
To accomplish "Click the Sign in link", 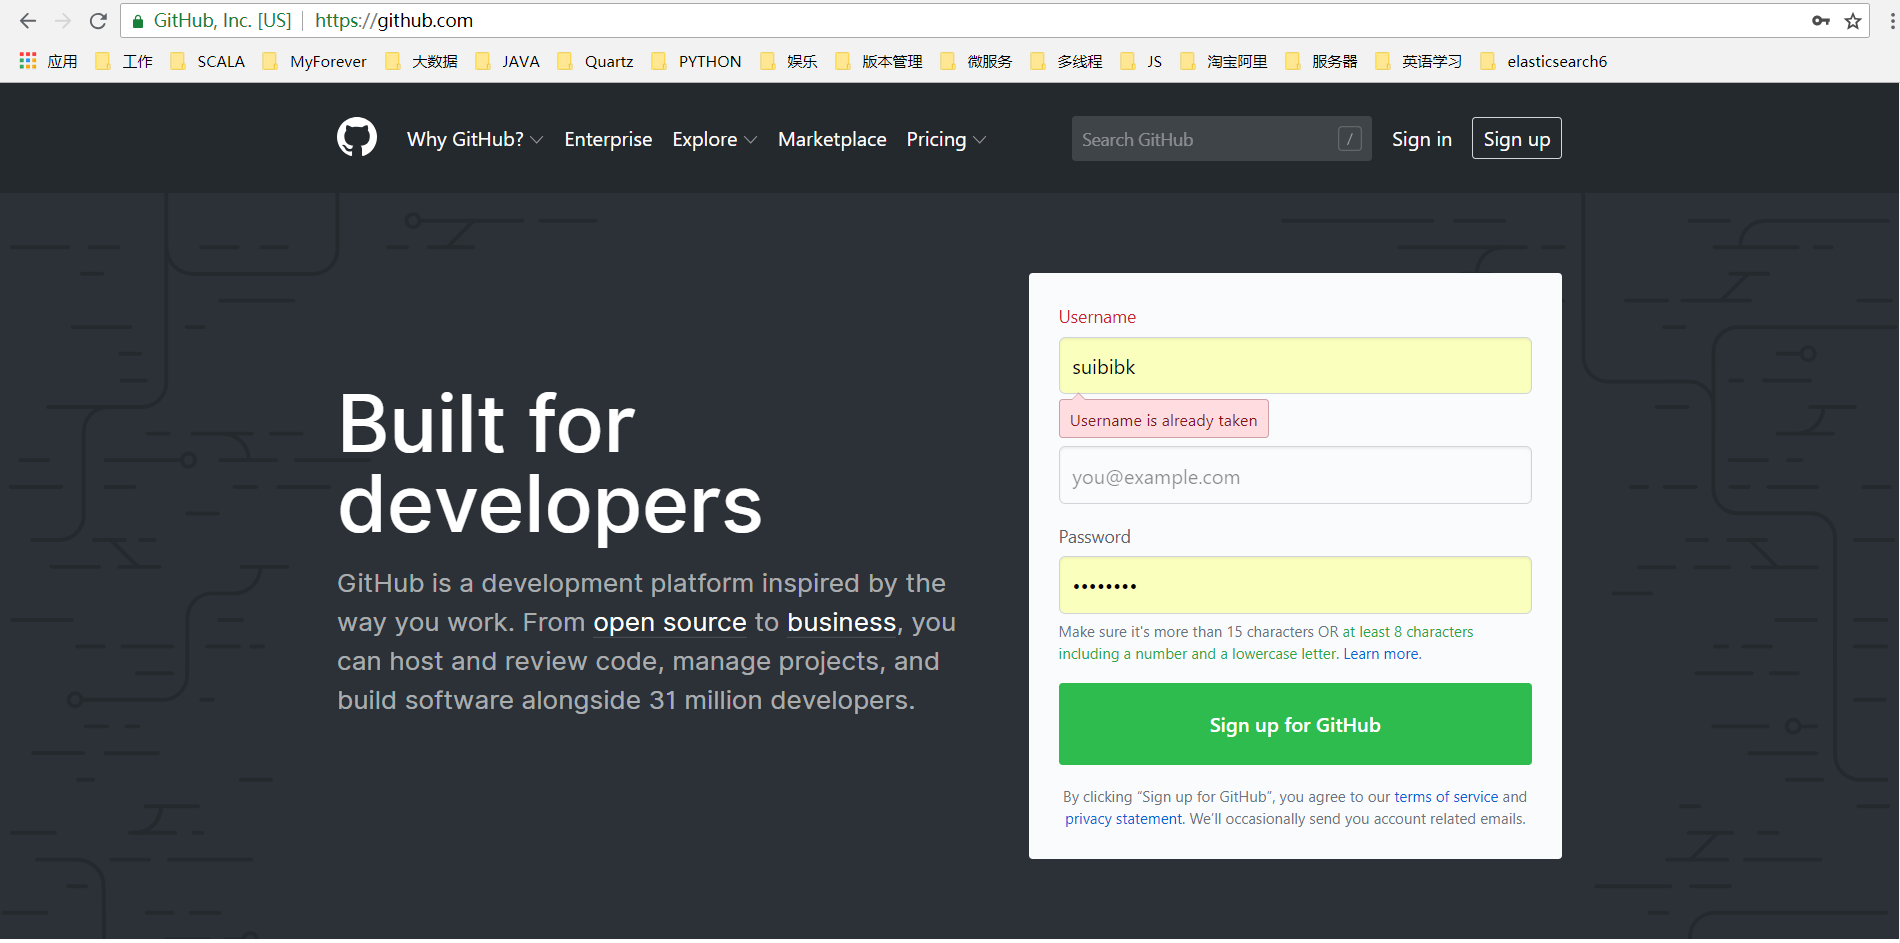I will 1421,139.
